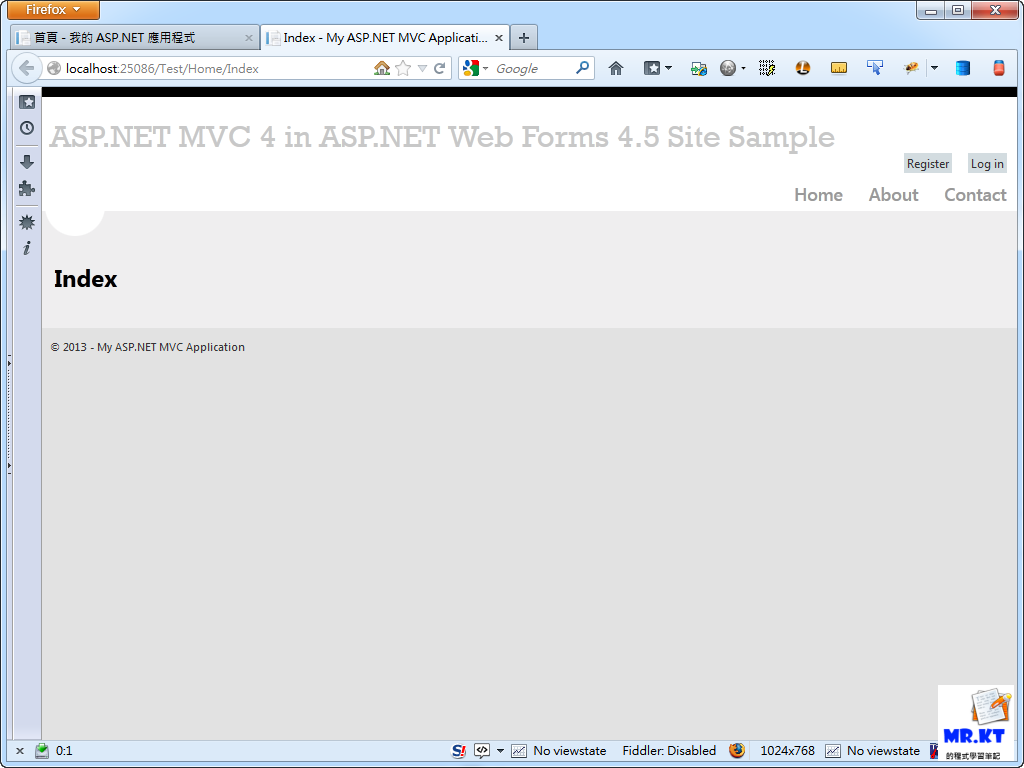Expand the status bar code icon dropdown
Image resolution: width=1024 pixels, height=768 pixels.
click(500, 751)
